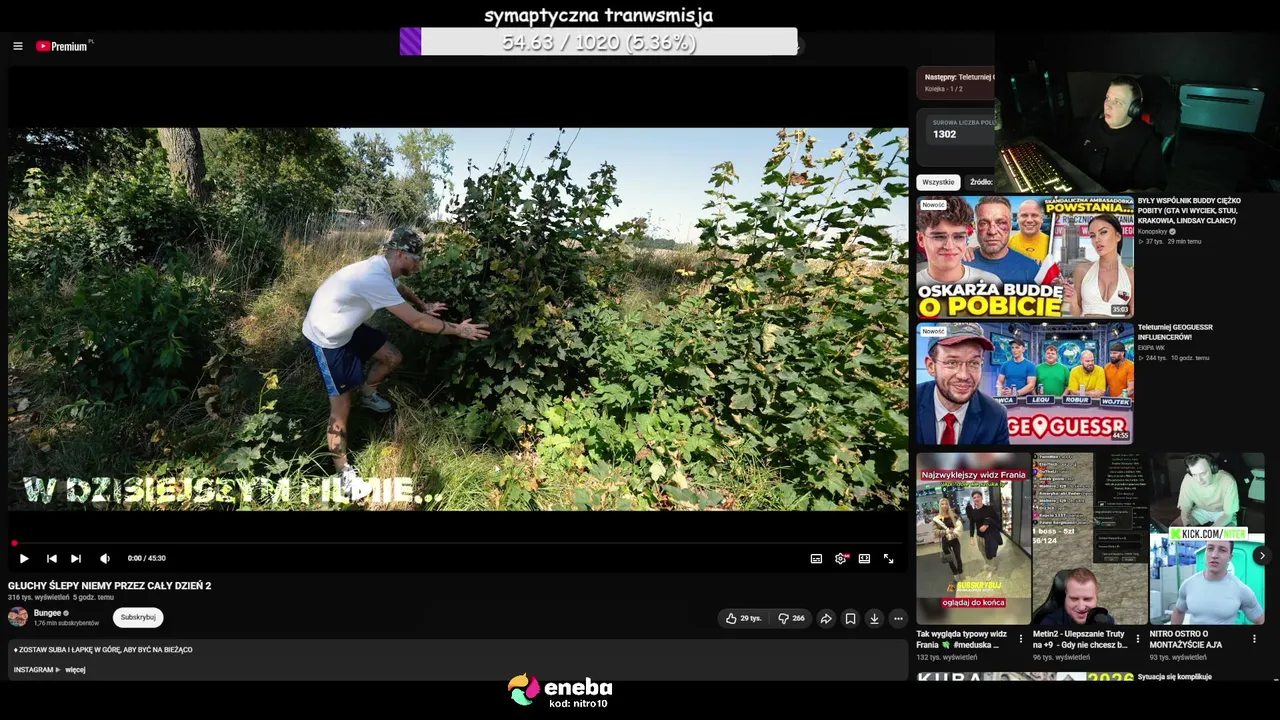Viewport: 1280px width, 720px height.
Task: Select the 'Wszystkie' filter chip
Action: 938,182
